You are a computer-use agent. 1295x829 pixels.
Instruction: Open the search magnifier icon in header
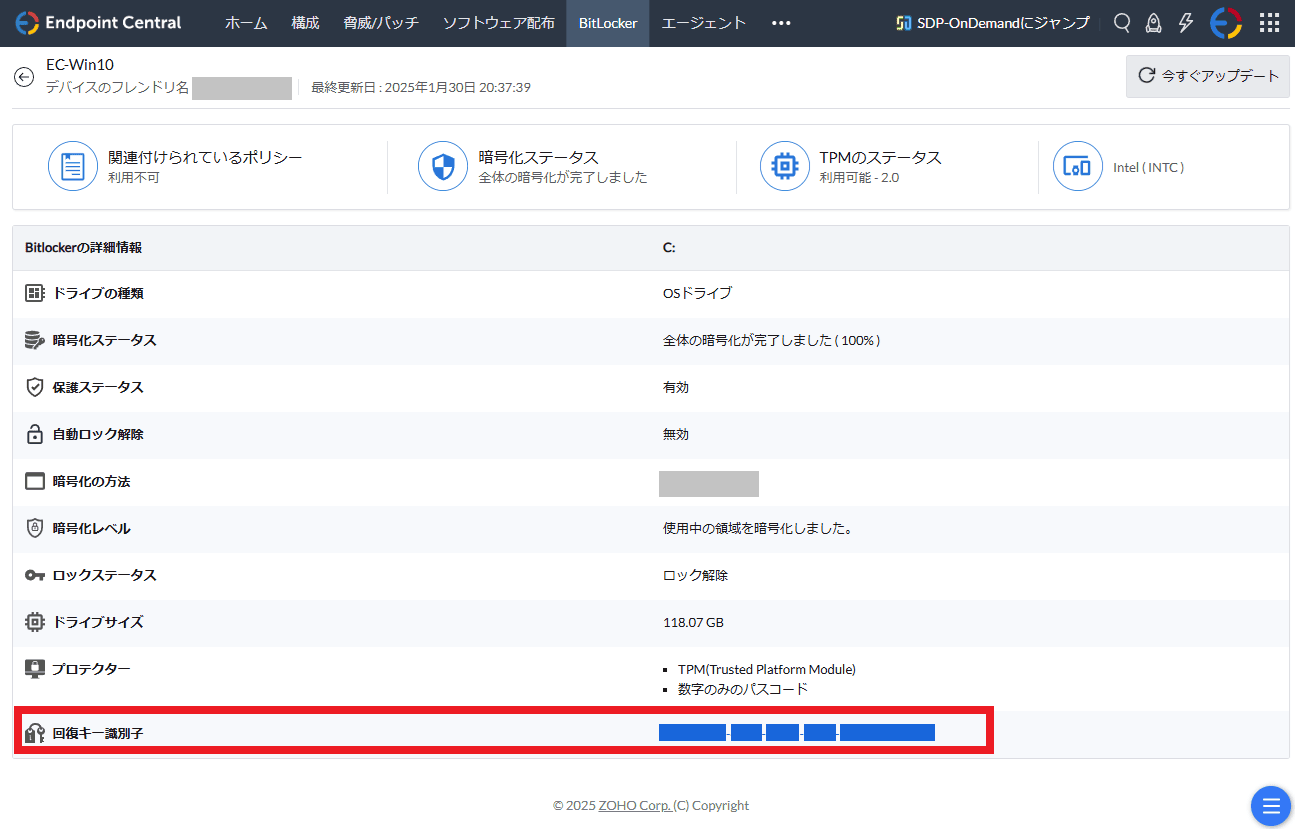pyautogui.click(x=1122, y=23)
